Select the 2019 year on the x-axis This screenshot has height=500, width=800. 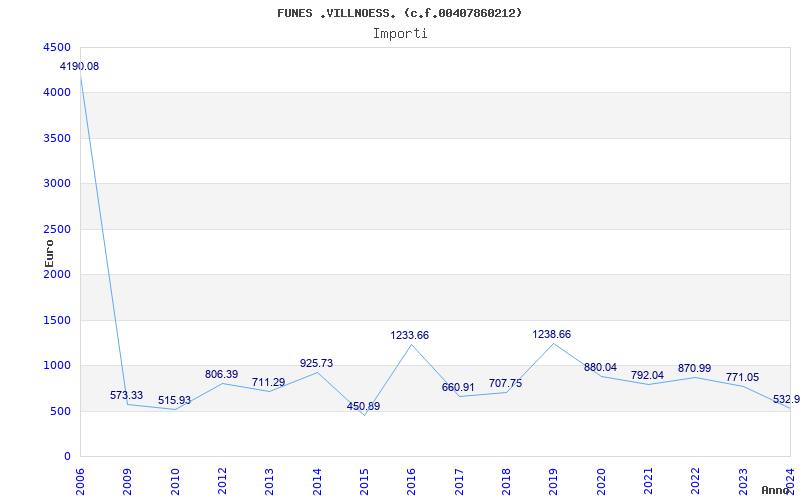pyautogui.click(x=553, y=480)
